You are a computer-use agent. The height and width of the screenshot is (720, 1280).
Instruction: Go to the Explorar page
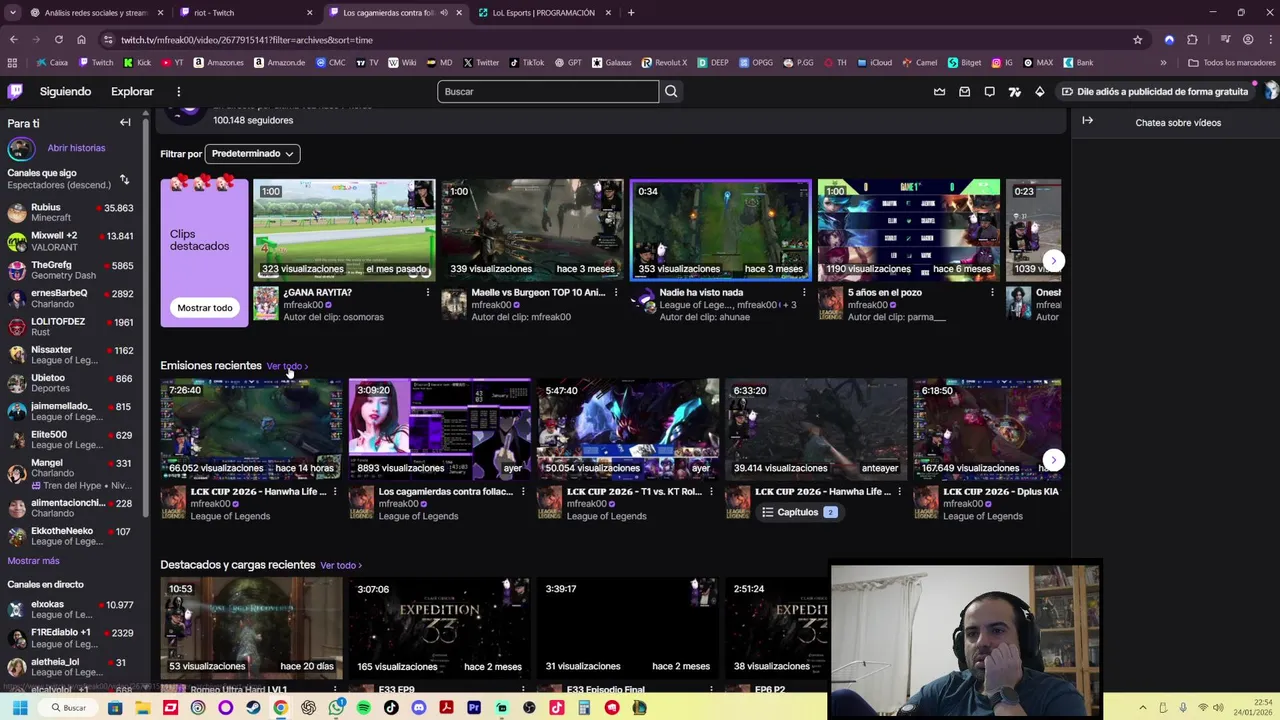(132, 91)
